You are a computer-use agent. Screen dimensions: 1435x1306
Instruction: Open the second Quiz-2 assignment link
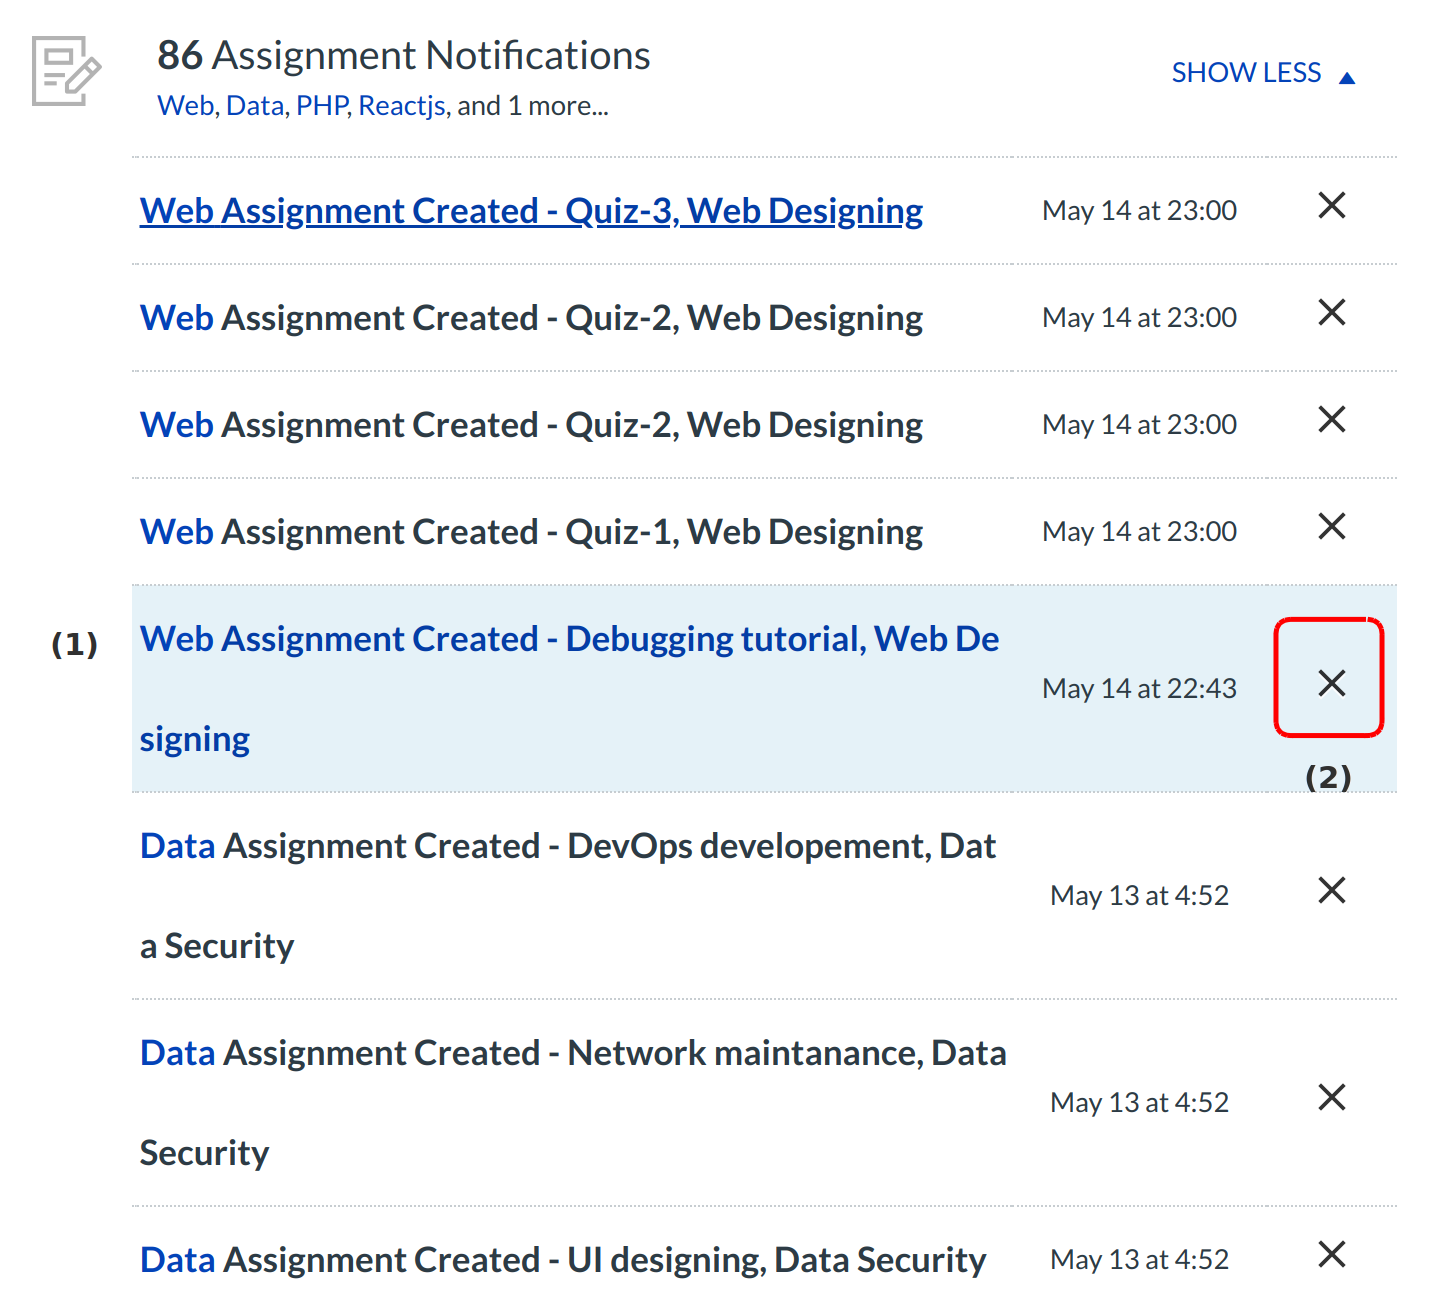(531, 425)
